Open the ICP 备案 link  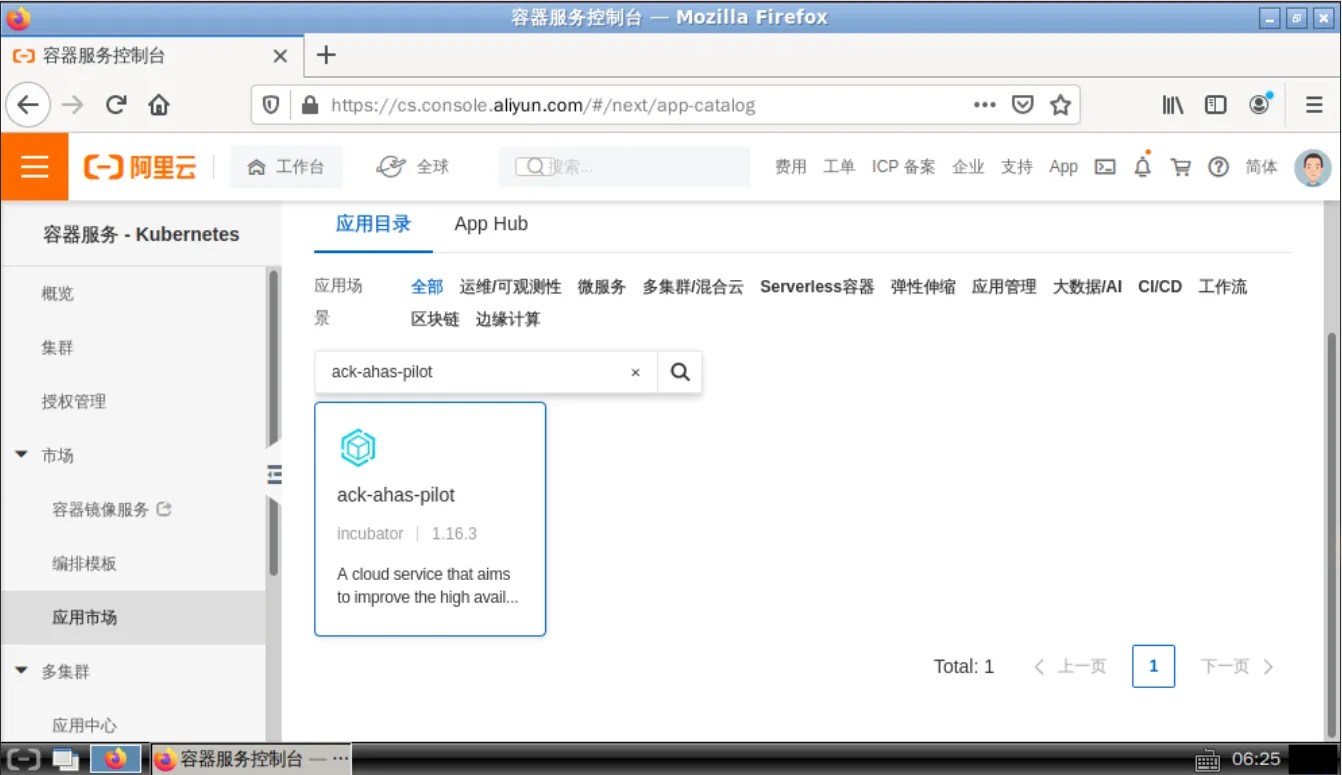coord(903,167)
